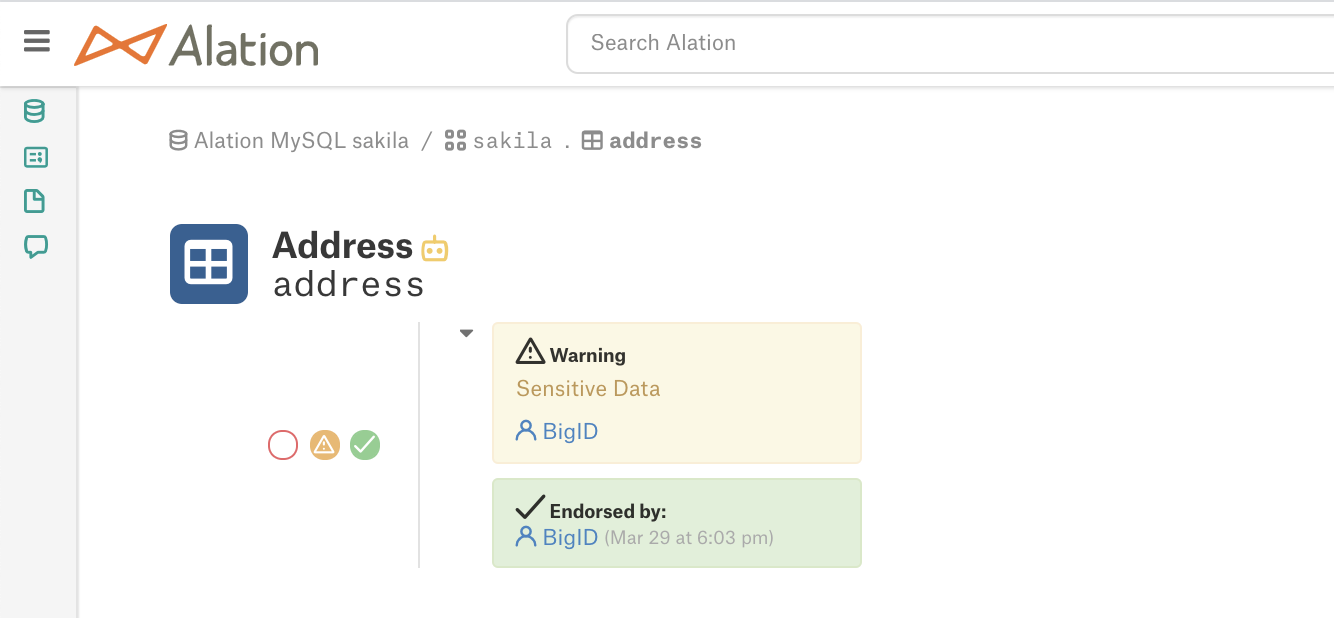Click the large blue table icon

pyautogui.click(x=209, y=264)
